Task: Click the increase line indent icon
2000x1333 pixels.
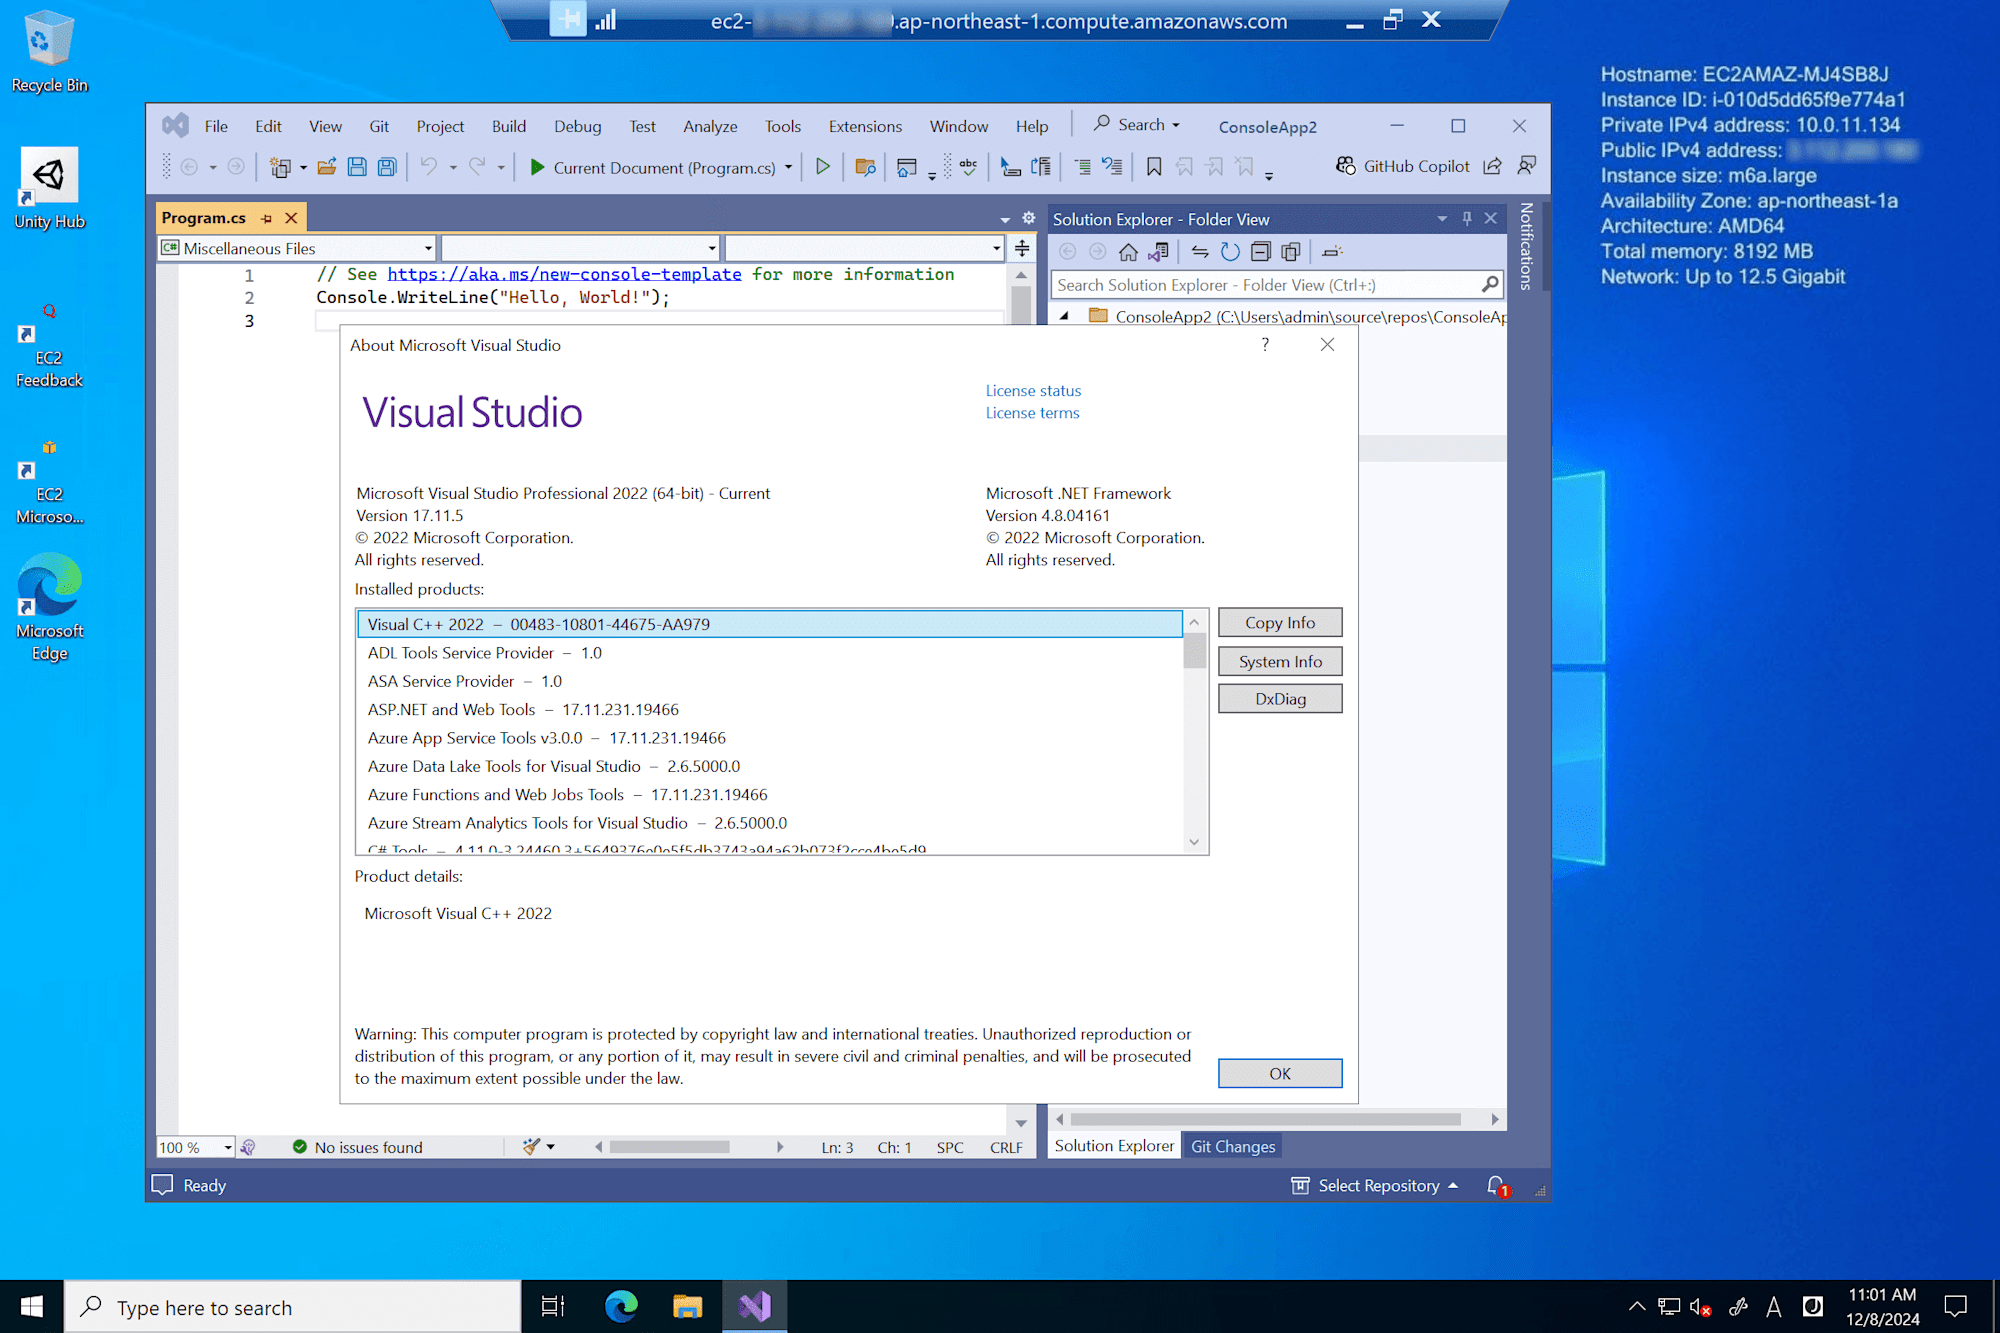Action: pyautogui.click(x=1082, y=167)
